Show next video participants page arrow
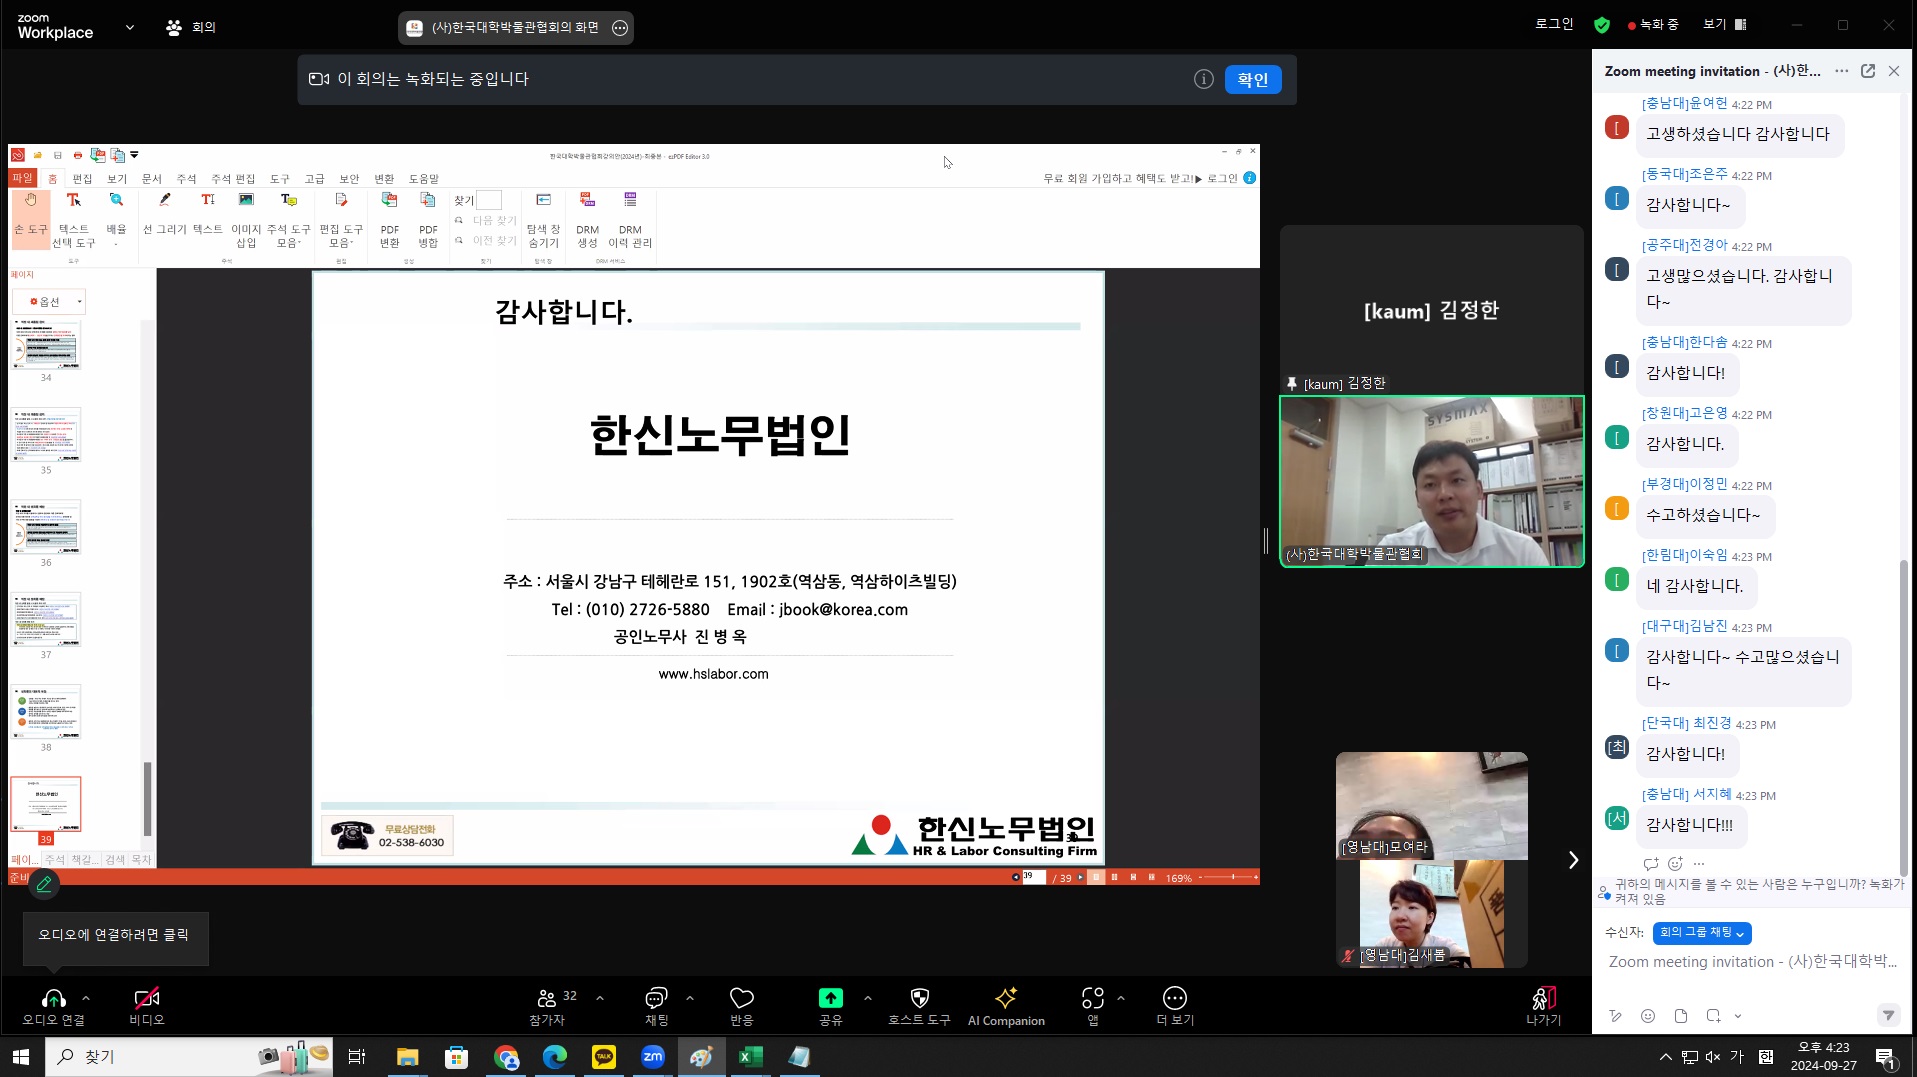The image size is (1917, 1077). coord(1573,860)
